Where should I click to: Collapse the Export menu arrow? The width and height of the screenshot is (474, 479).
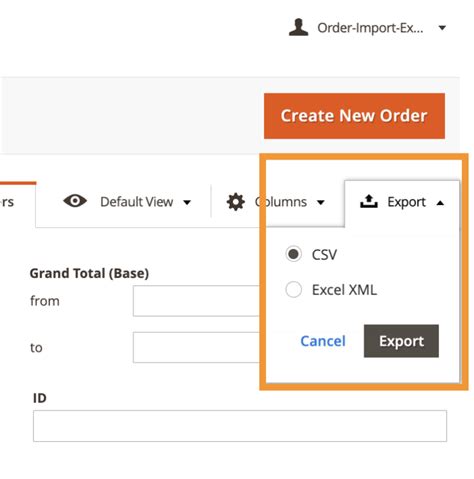click(440, 203)
